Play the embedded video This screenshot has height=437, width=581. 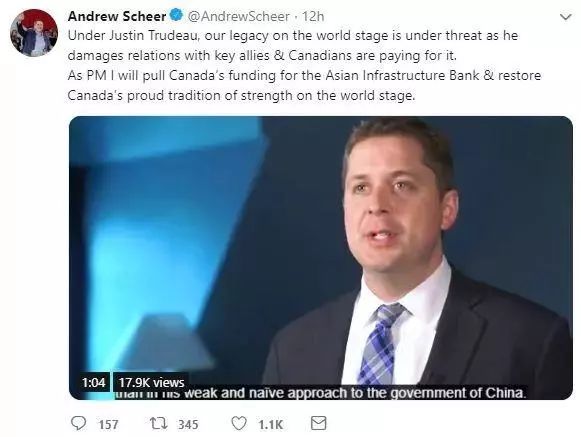point(321,258)
